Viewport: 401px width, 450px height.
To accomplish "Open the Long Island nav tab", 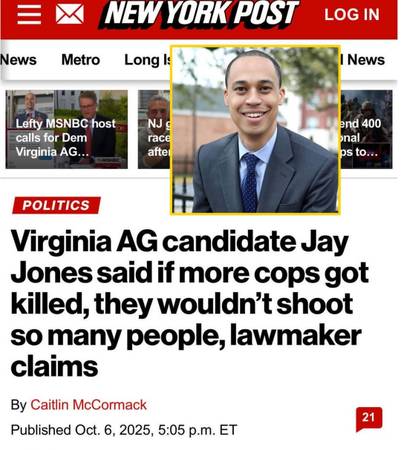I will (x=147, y=61).
